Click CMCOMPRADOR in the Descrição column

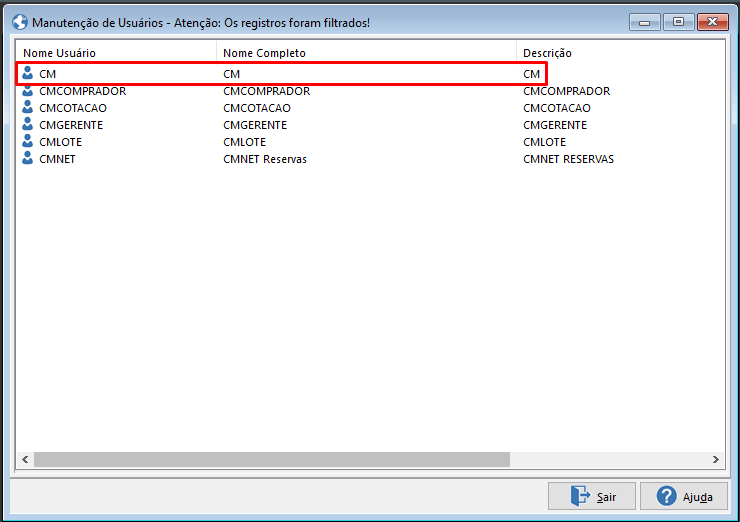[567, 91]
